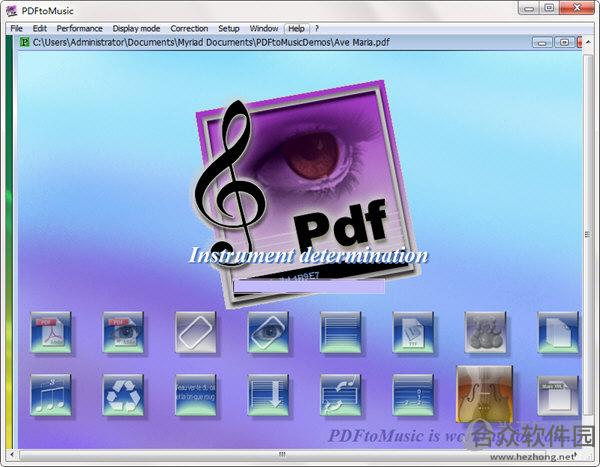Click the TTF font file icon

(x=413, y=332)
